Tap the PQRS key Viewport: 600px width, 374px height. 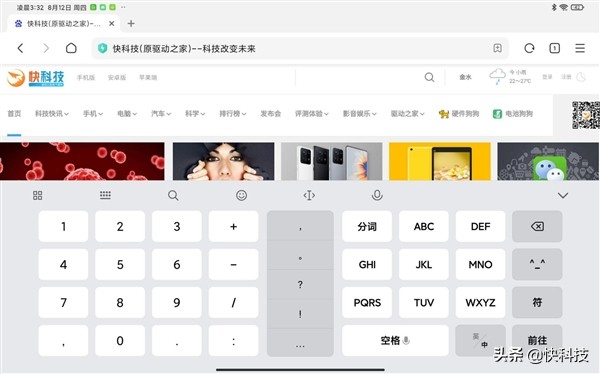[x=367, y=302]
